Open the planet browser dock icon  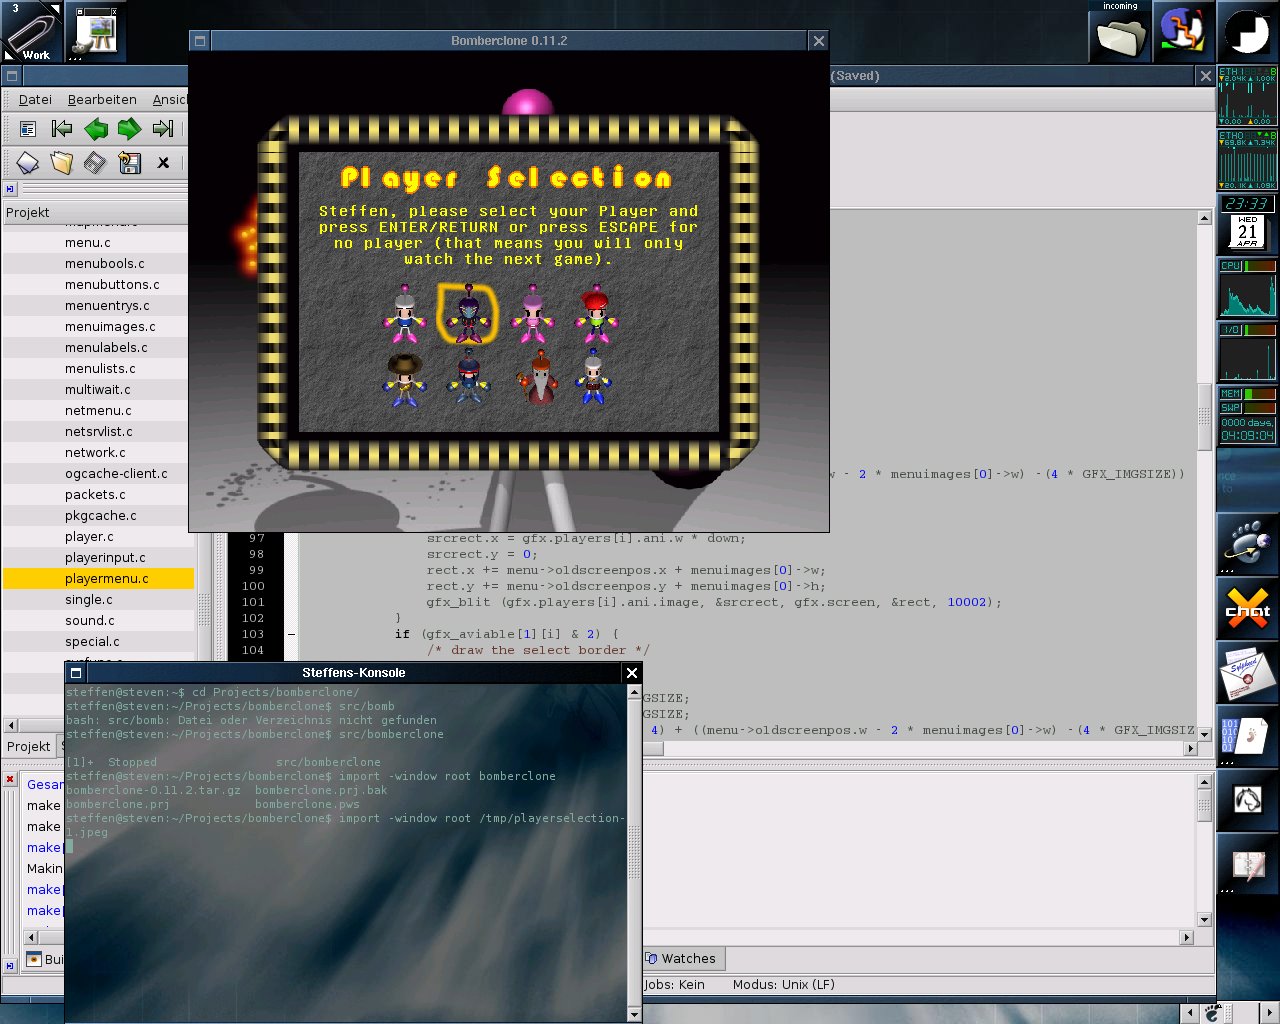1248,545
